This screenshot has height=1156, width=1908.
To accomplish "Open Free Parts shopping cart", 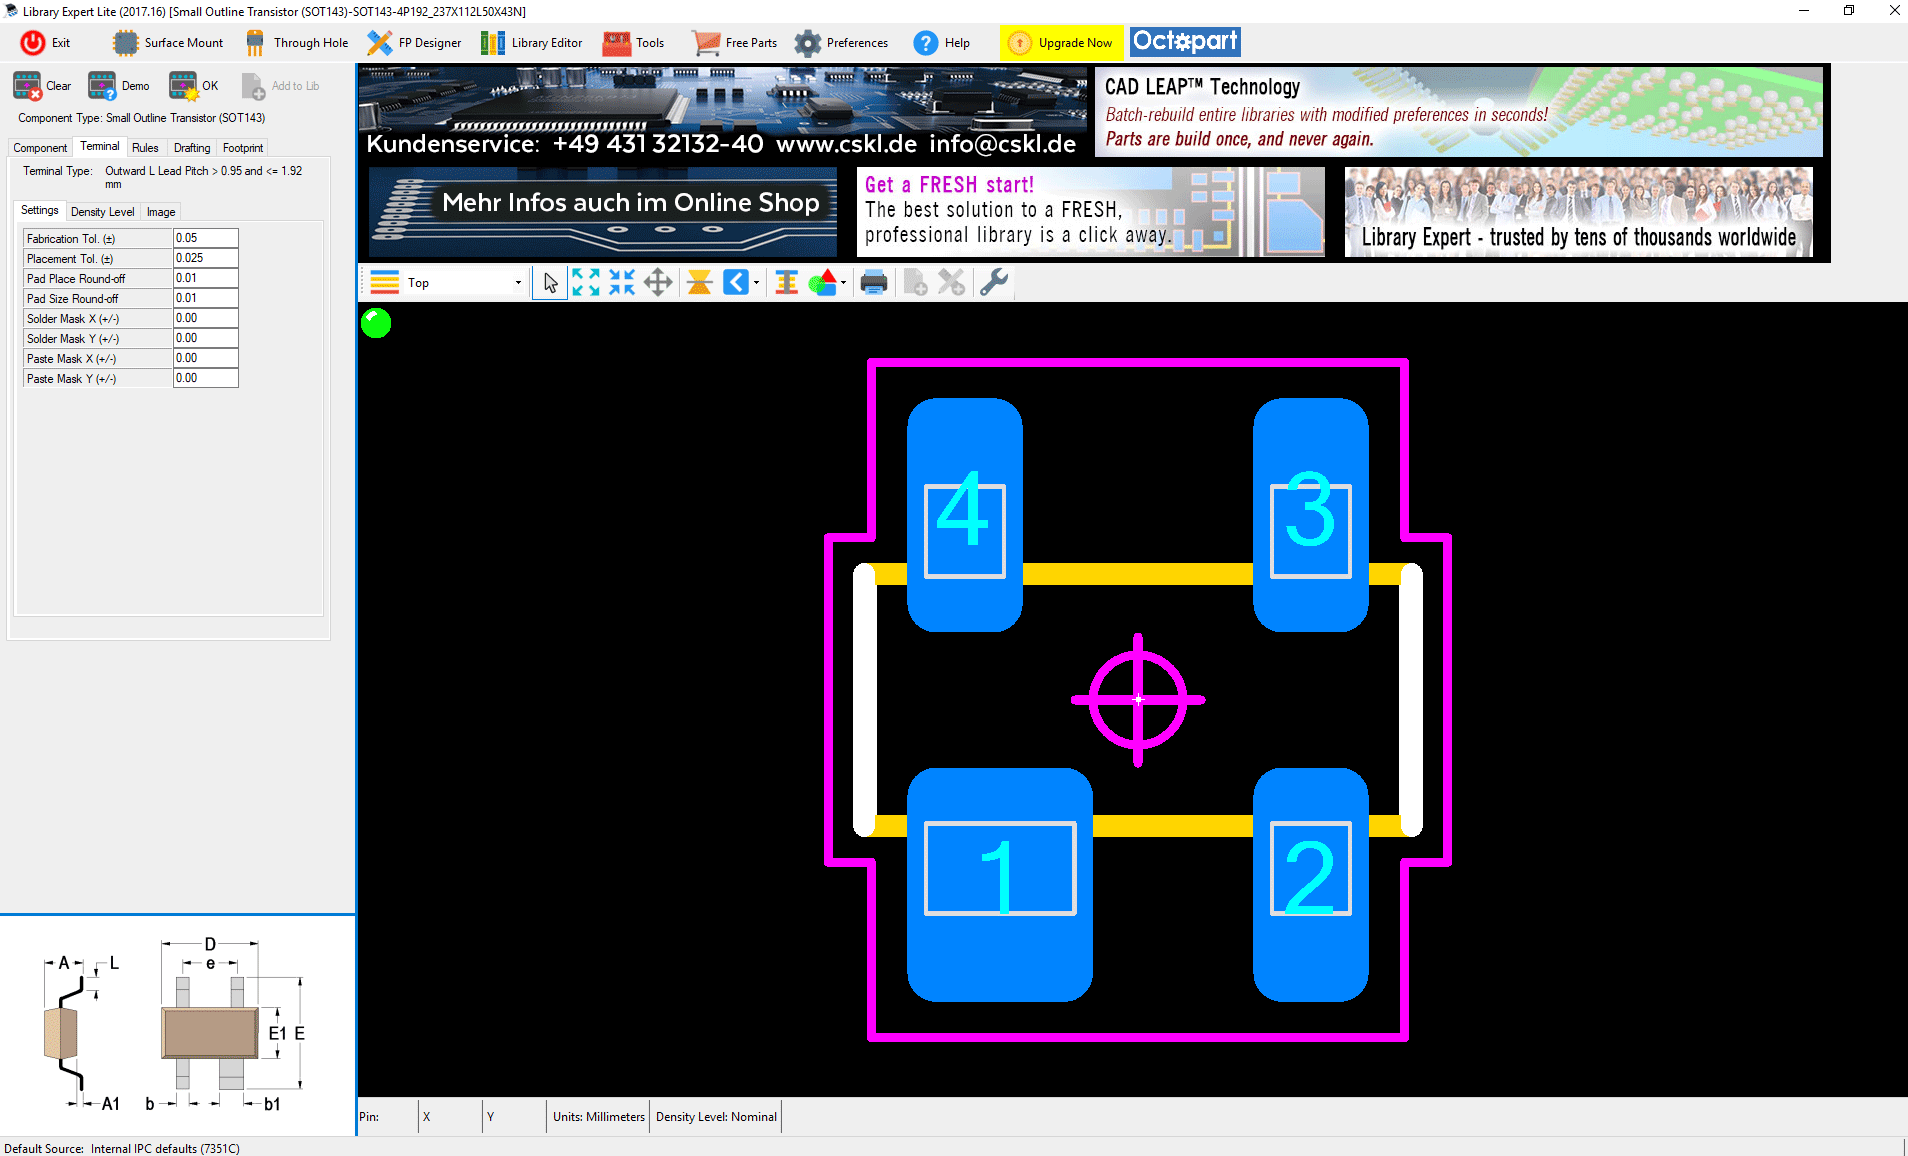I will tap(735, 42).
